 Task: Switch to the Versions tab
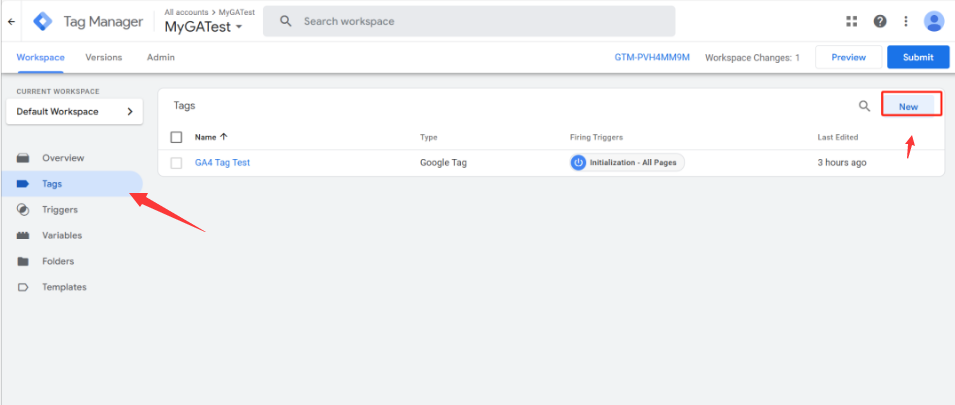(x=104, y=57)
